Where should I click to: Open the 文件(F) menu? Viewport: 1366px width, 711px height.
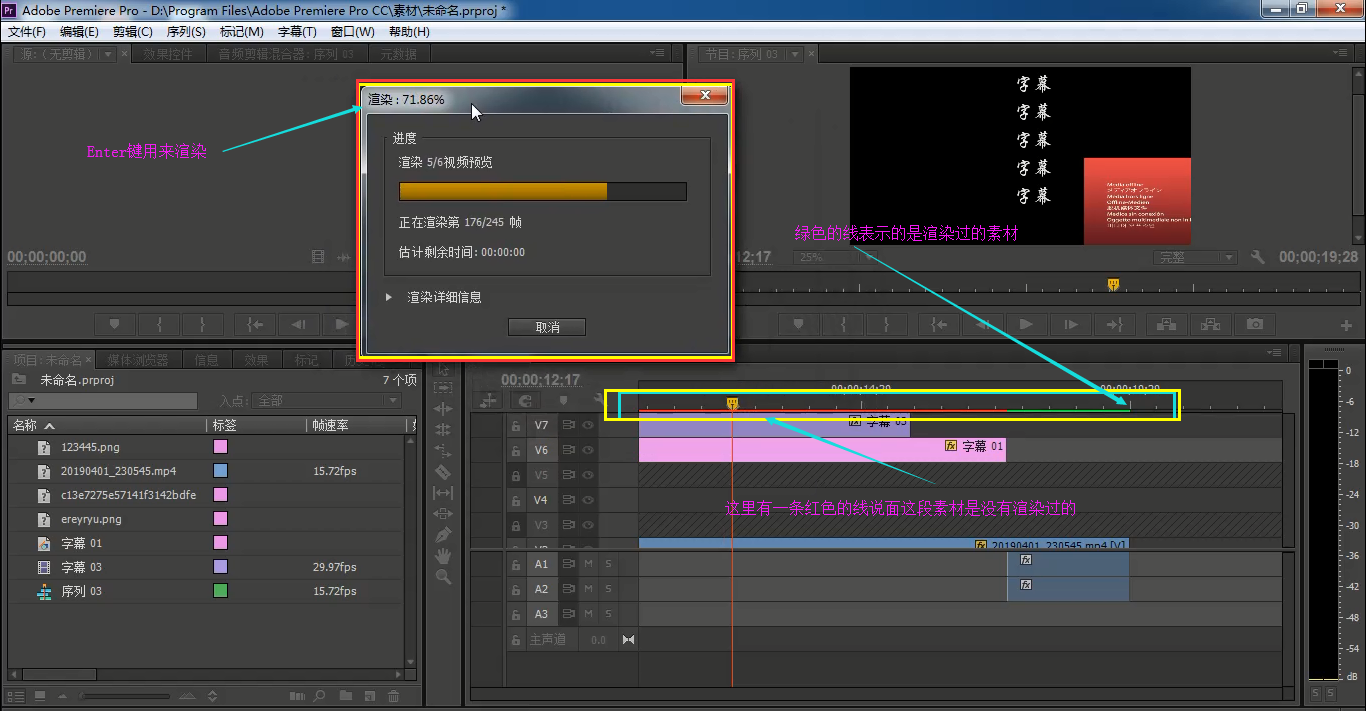coord(27,32)
